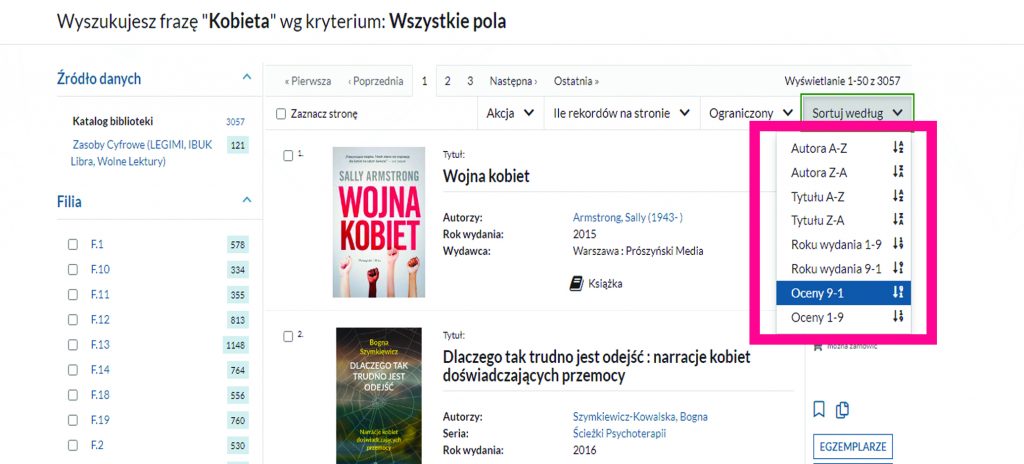Check the Zaznacz stronę checkbox
This screenshot has width=1024, height=464.
(x=281, y=114)
